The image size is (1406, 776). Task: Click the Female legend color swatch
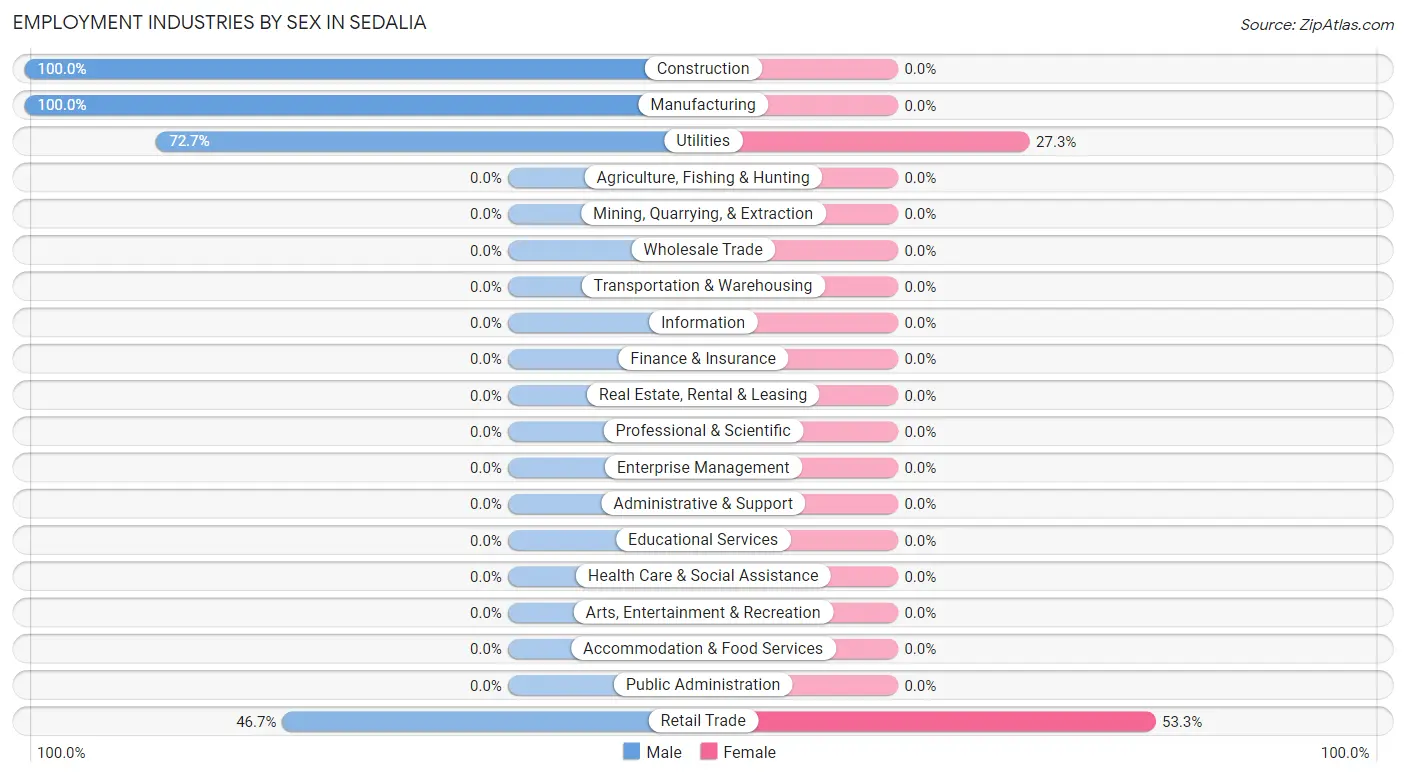pos(709,752)
